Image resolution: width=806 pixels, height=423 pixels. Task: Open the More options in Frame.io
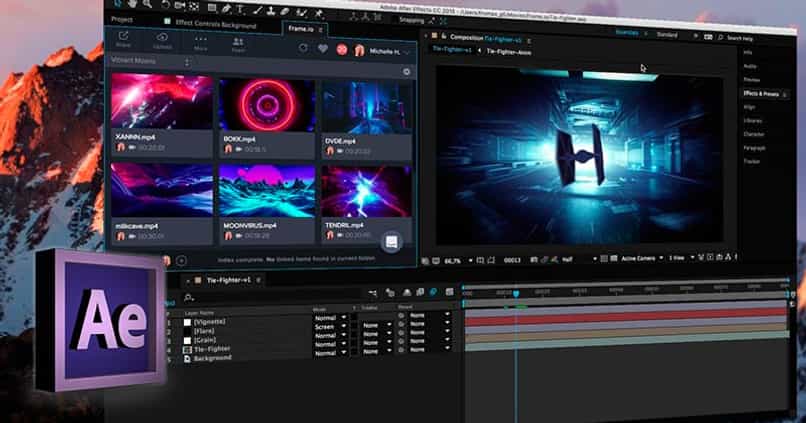[200, 43]
